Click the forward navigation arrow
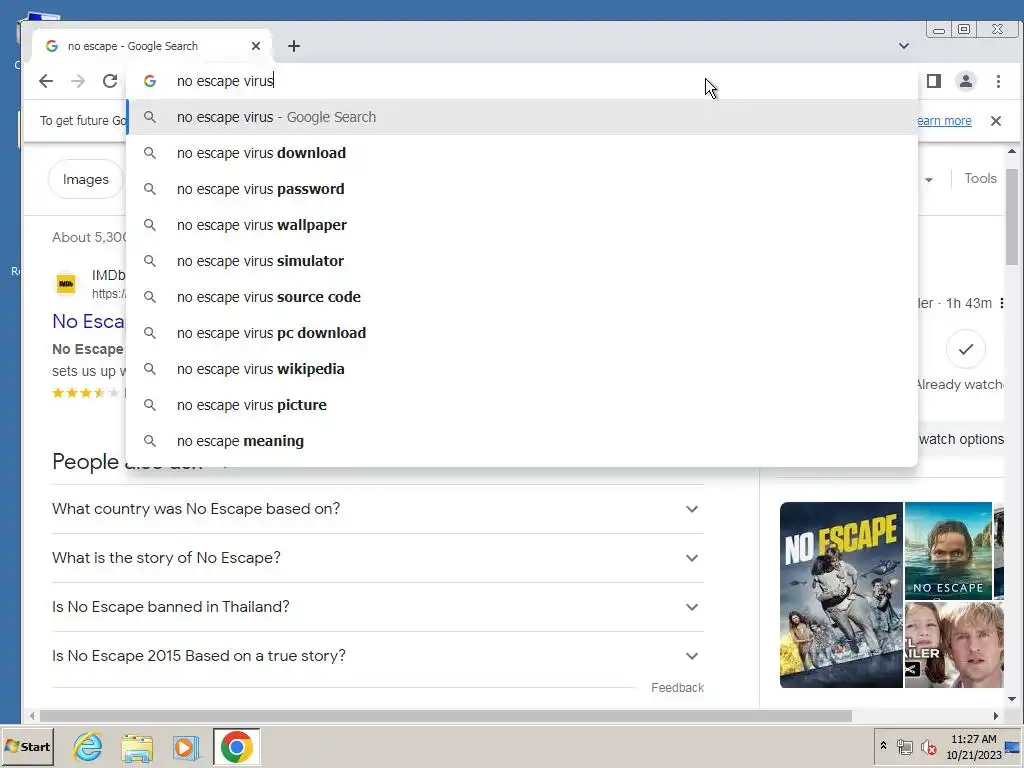 pos(78,81)
